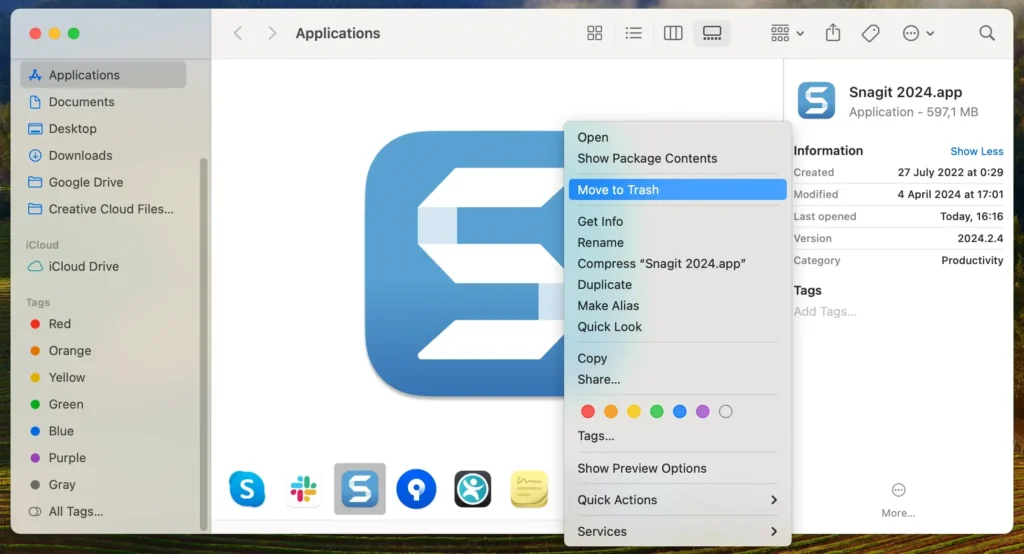Choose Move to Trash
This screenshot has width=1024, height=554.
point(677,189)
